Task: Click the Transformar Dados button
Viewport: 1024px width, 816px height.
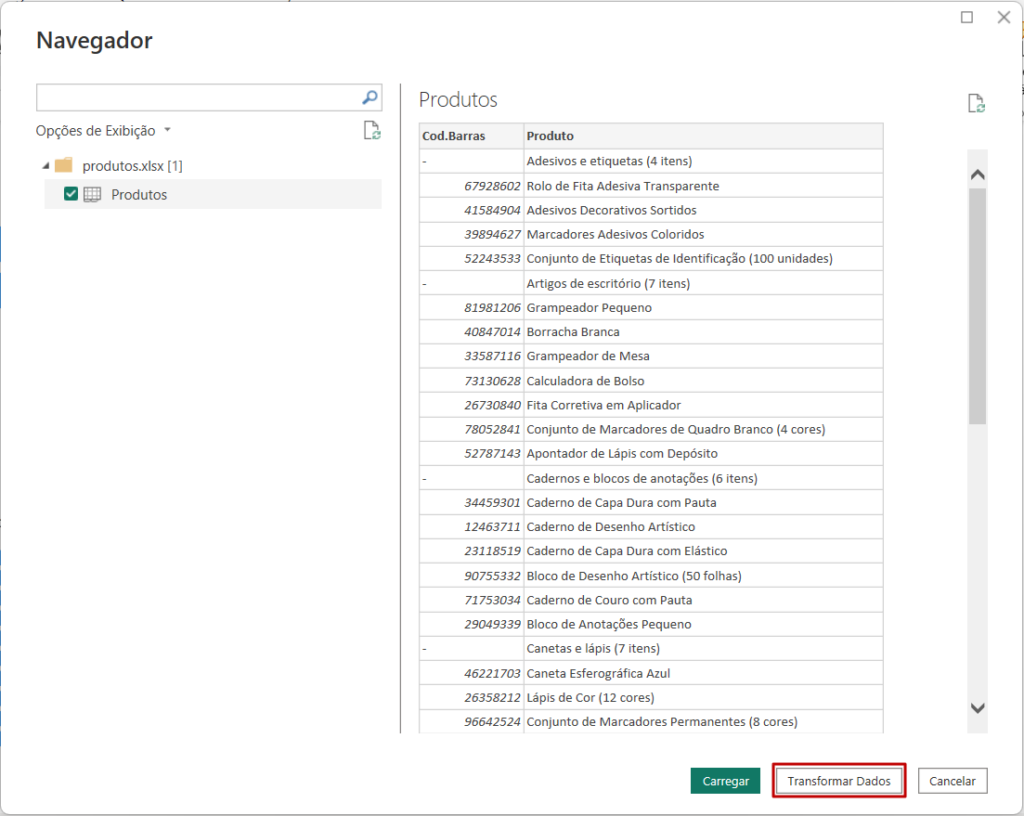Action: tap(839, 781)
